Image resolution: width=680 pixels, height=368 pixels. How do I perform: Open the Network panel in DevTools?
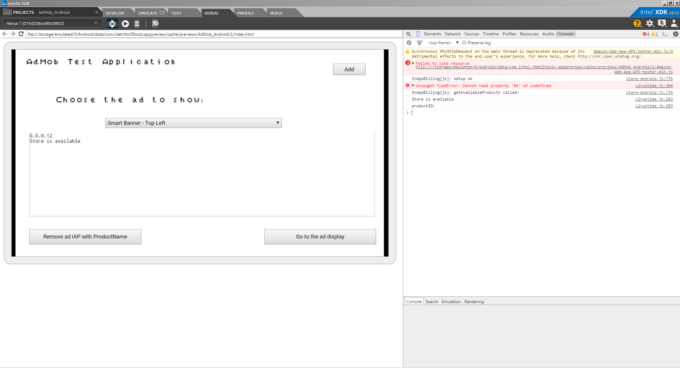point(452,34)
